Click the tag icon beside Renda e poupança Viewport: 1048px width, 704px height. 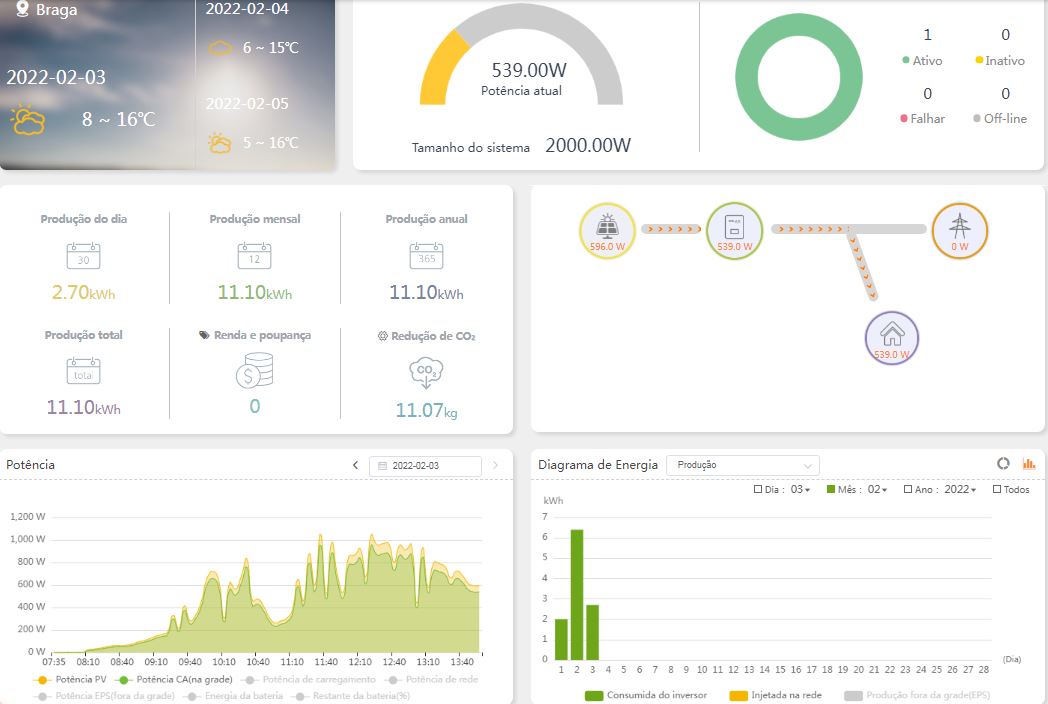pos(205,335)
